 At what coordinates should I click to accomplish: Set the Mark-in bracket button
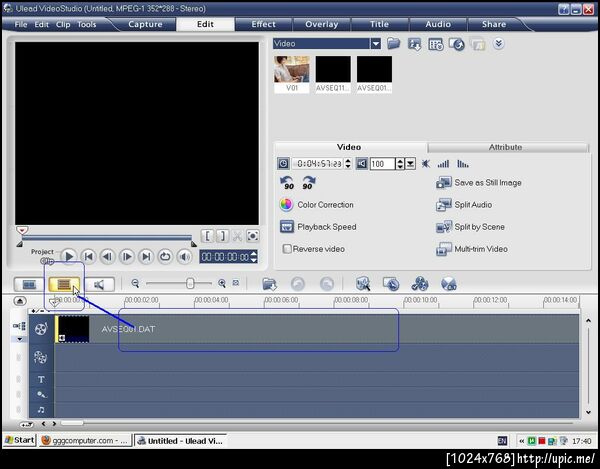(x=207, y=236)
